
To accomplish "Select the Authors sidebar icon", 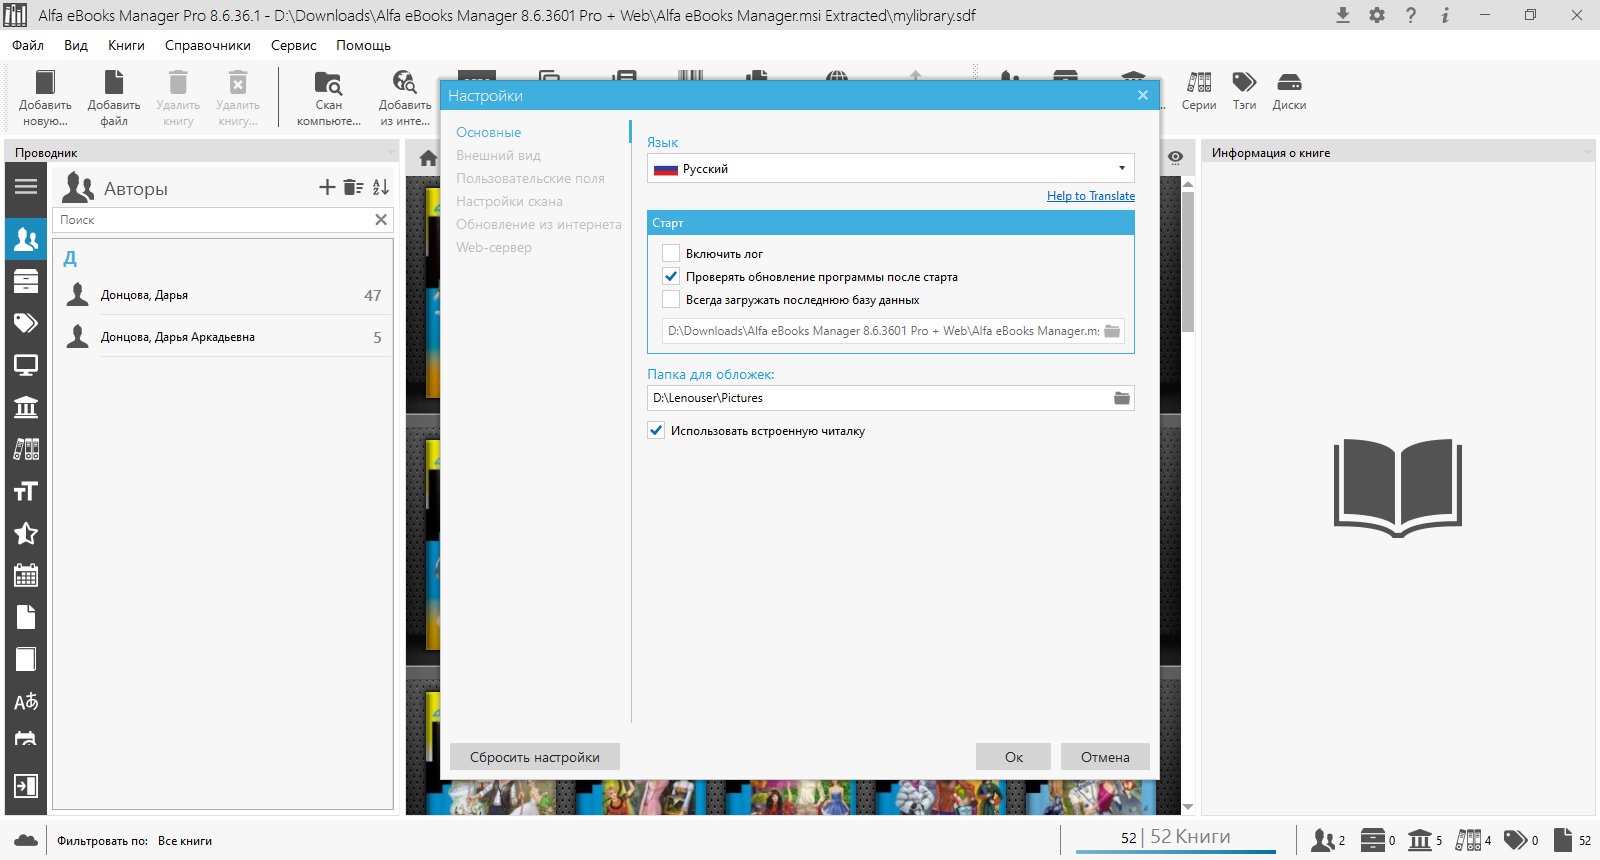I will pyautogui.click(x=26, y=239).
